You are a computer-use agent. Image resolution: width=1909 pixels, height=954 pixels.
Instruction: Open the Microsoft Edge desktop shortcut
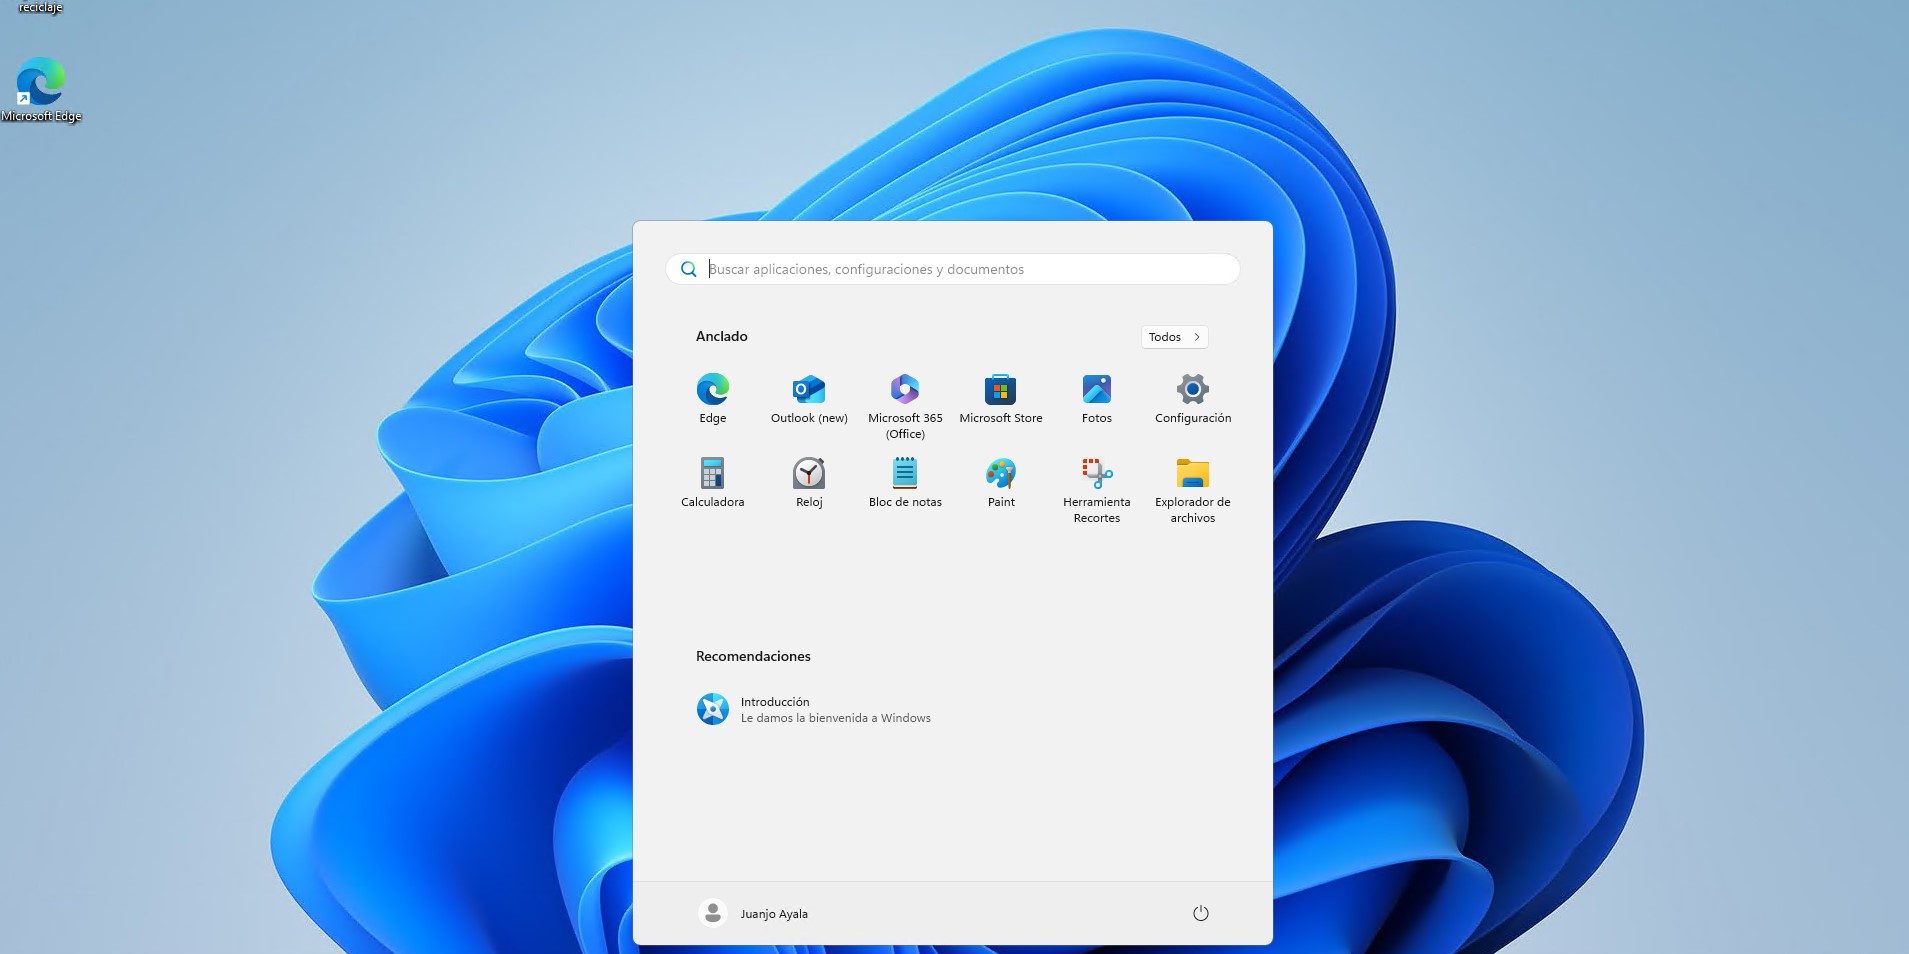(x=41, y=80)
